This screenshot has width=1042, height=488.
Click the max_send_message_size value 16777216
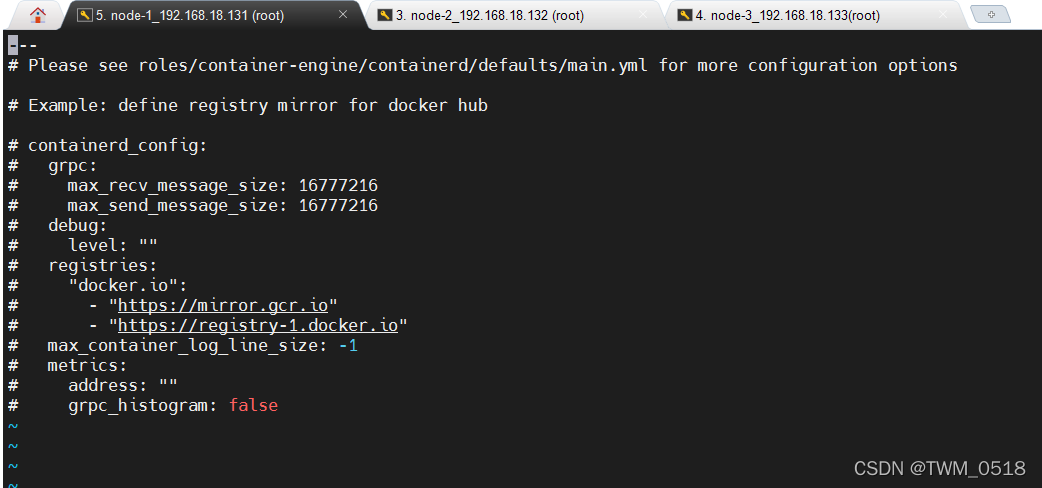[338, 205]
